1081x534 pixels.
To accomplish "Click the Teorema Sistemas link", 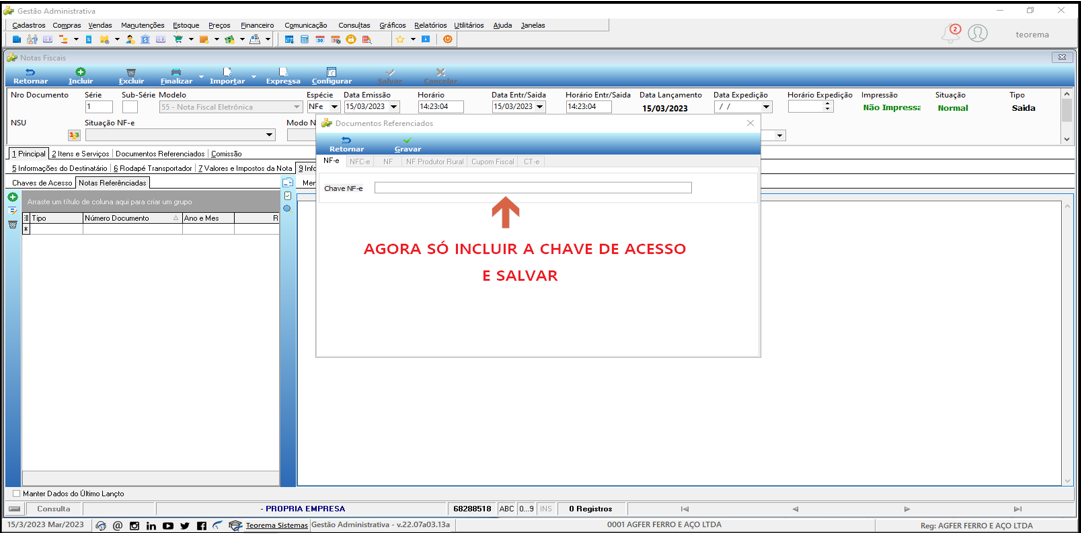I will pos(276,526).
